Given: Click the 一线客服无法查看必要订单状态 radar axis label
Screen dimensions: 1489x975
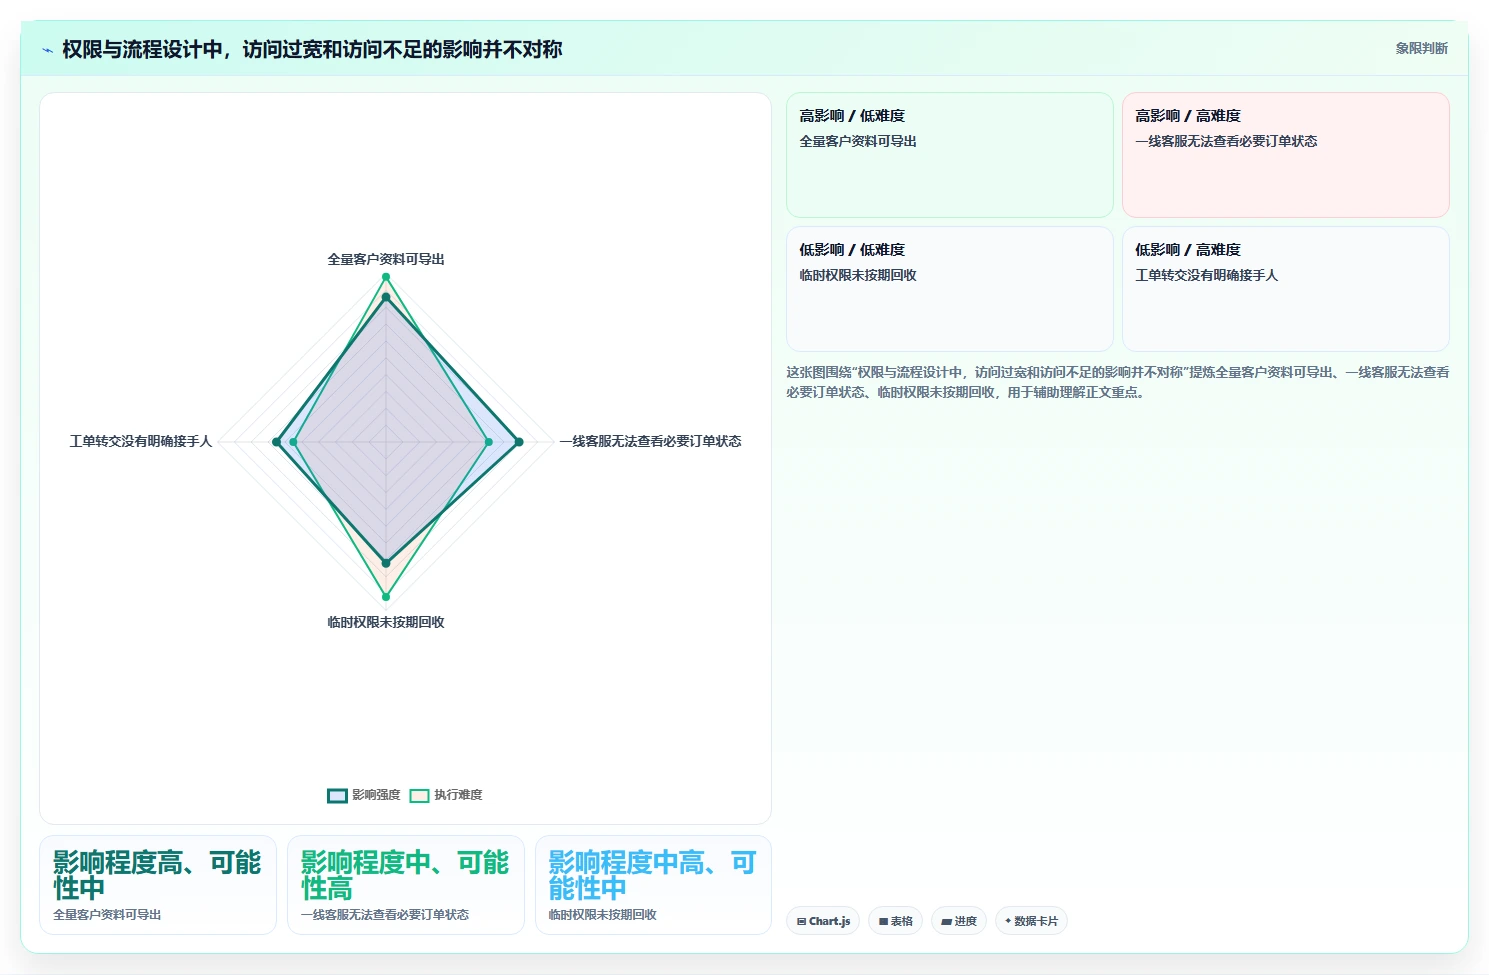Looking at the screenshot, I should pyautogui.click(x=650, y=441).
